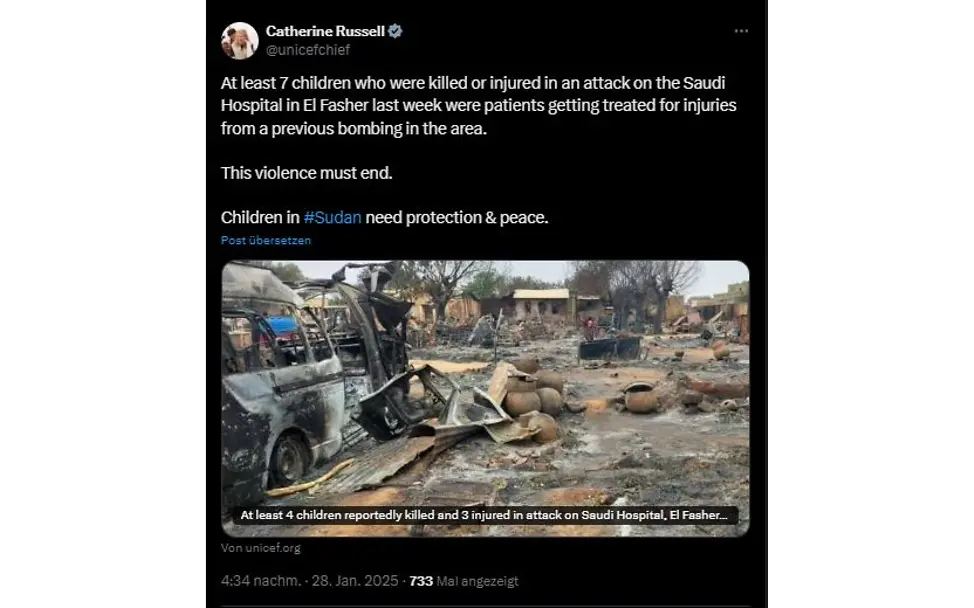Click the tweet text about Saudi Hospital

470,104
